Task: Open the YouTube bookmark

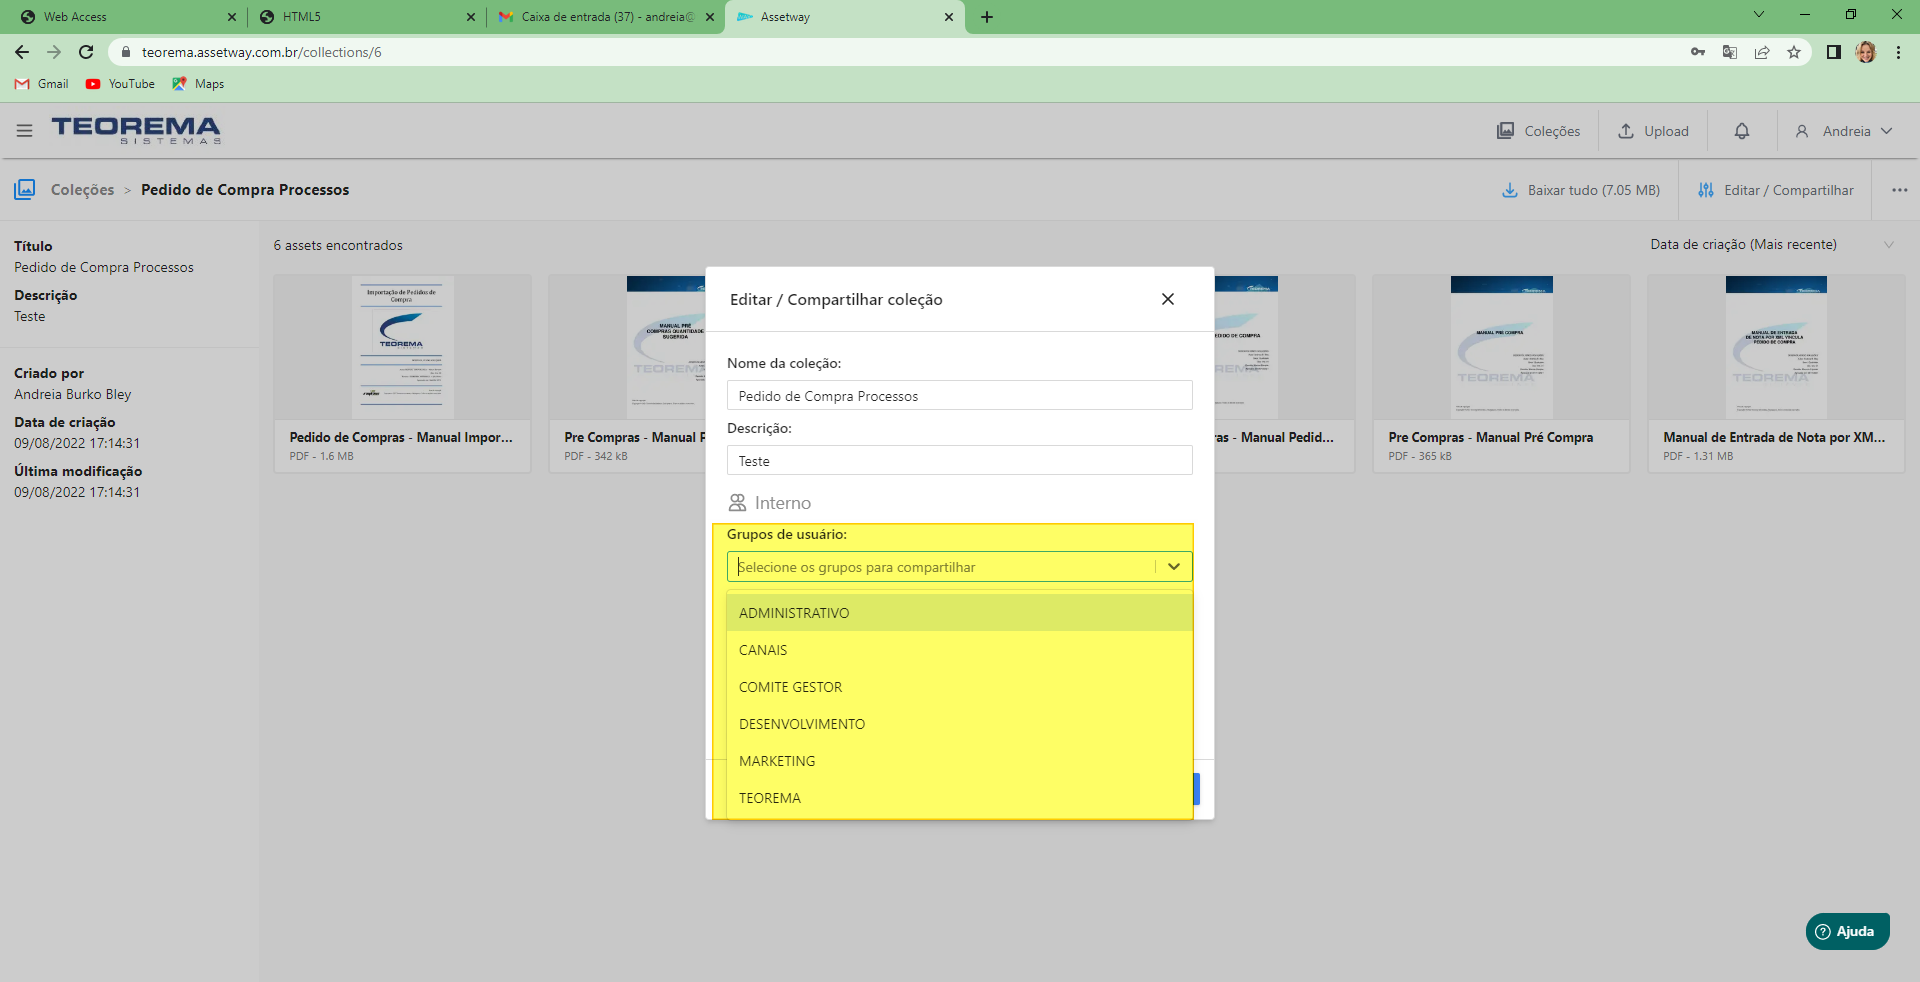Action: (x=120, y=84)
